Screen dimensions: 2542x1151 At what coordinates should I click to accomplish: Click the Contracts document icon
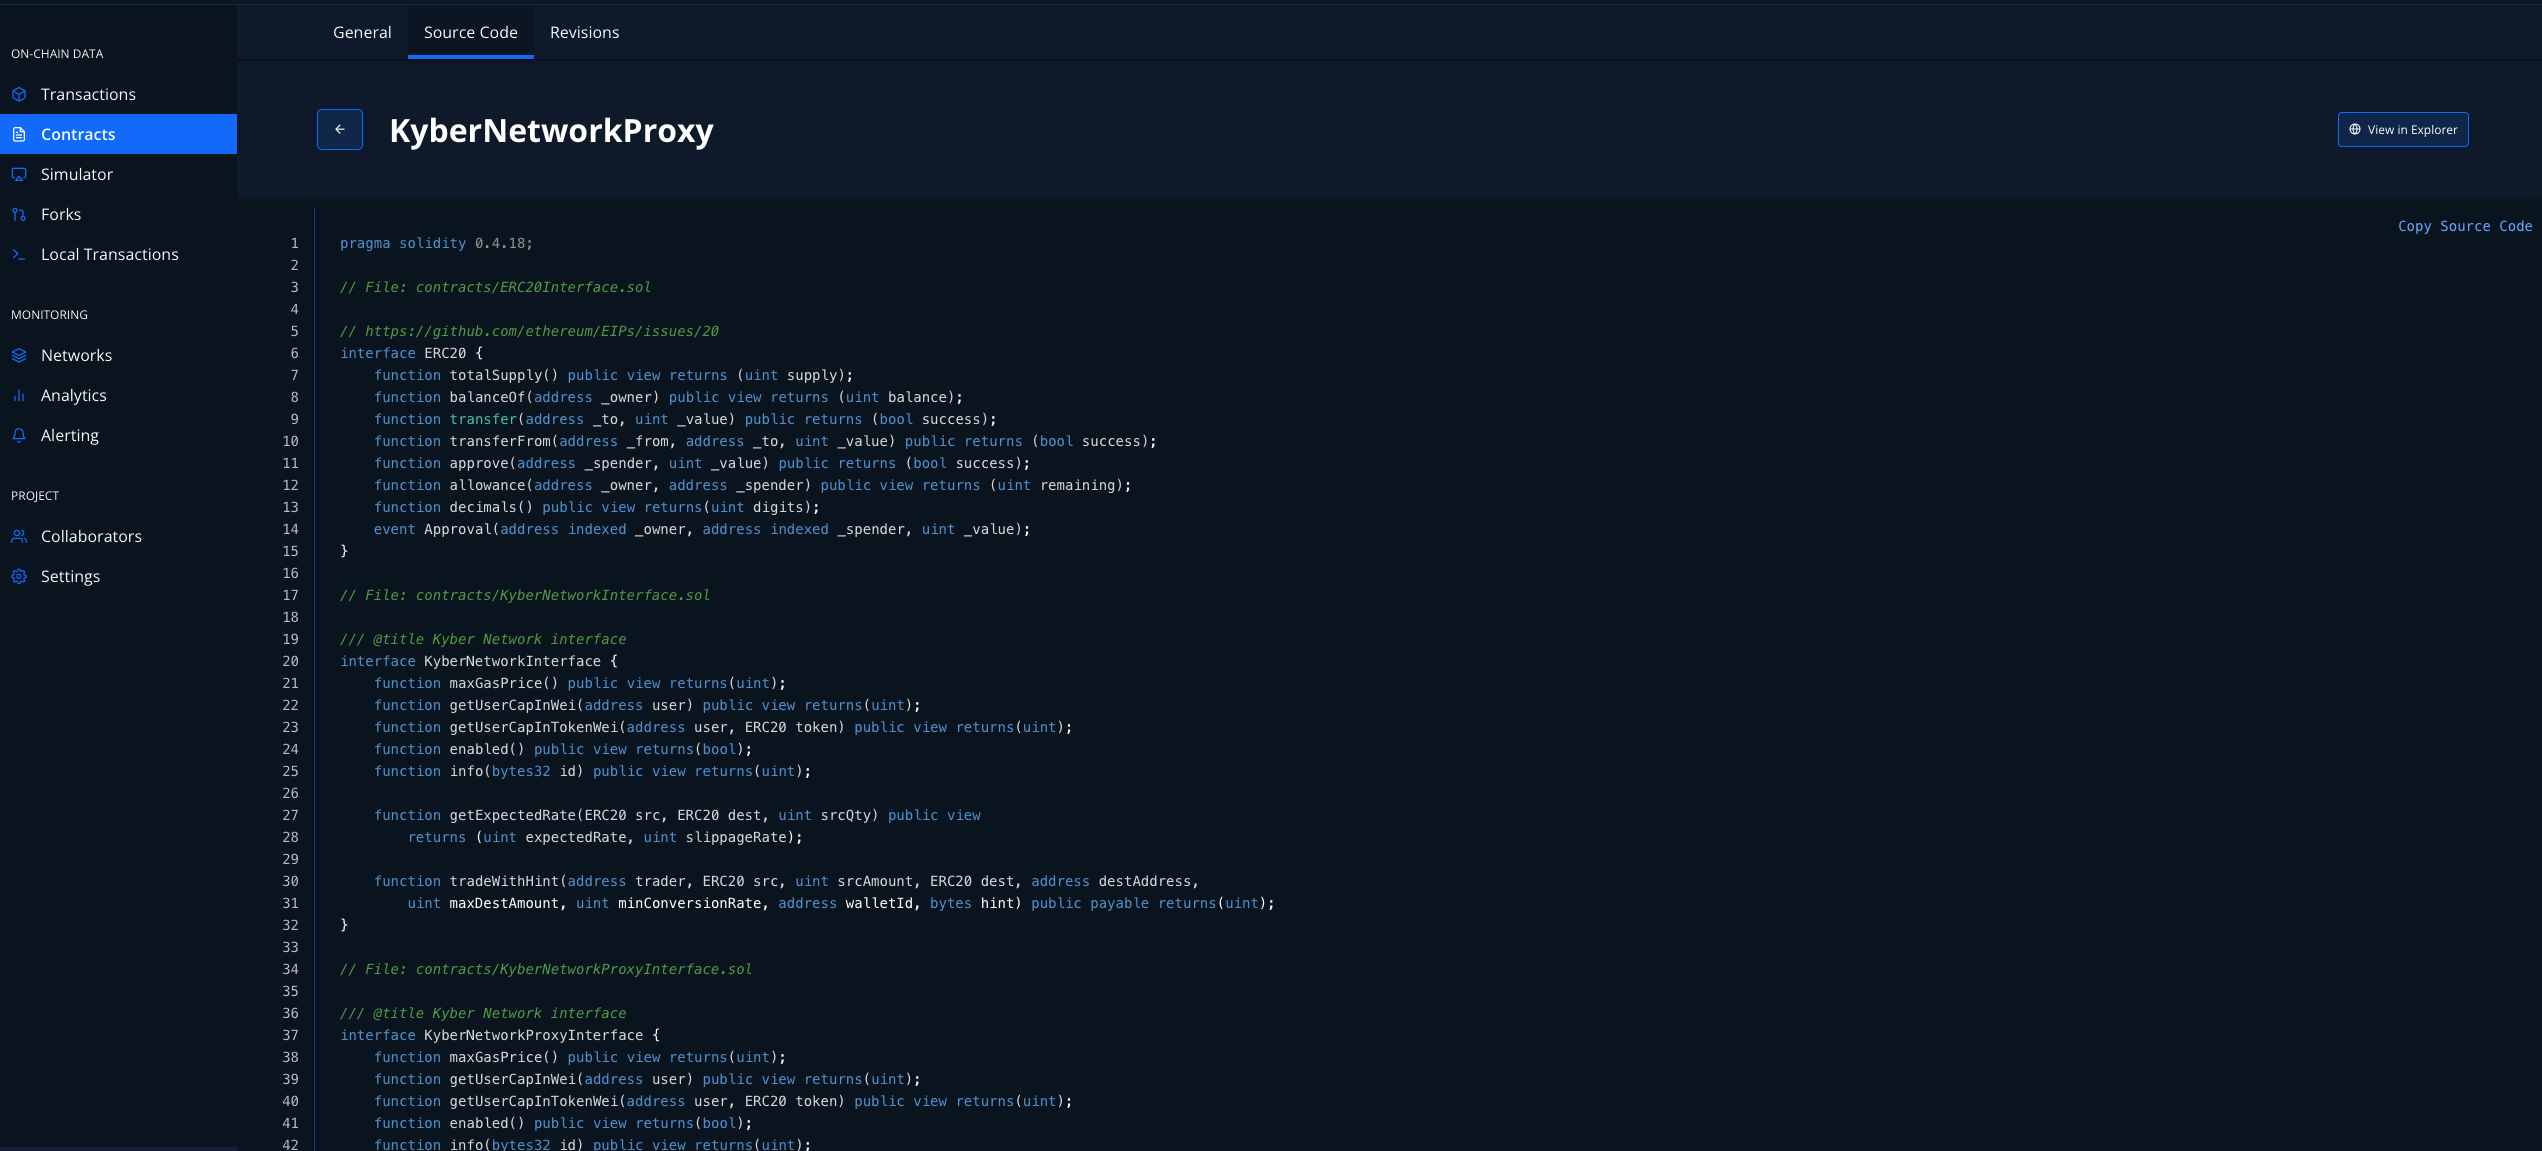19,134
